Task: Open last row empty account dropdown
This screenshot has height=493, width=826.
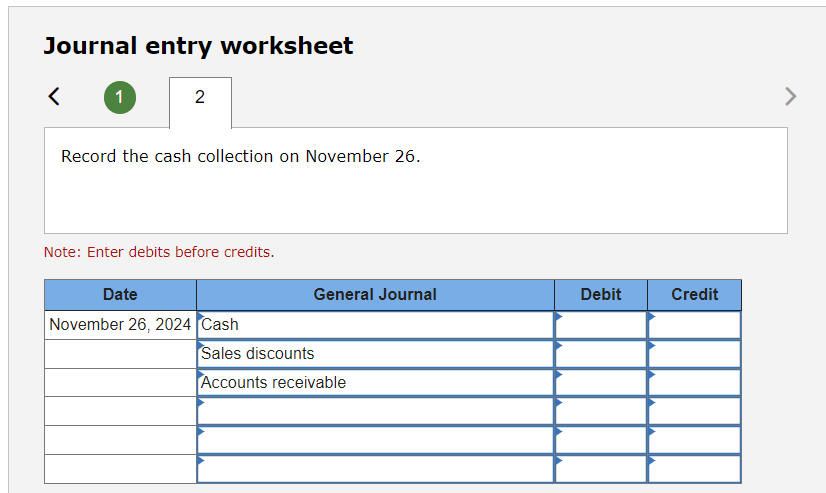Action: click(375, 469)
